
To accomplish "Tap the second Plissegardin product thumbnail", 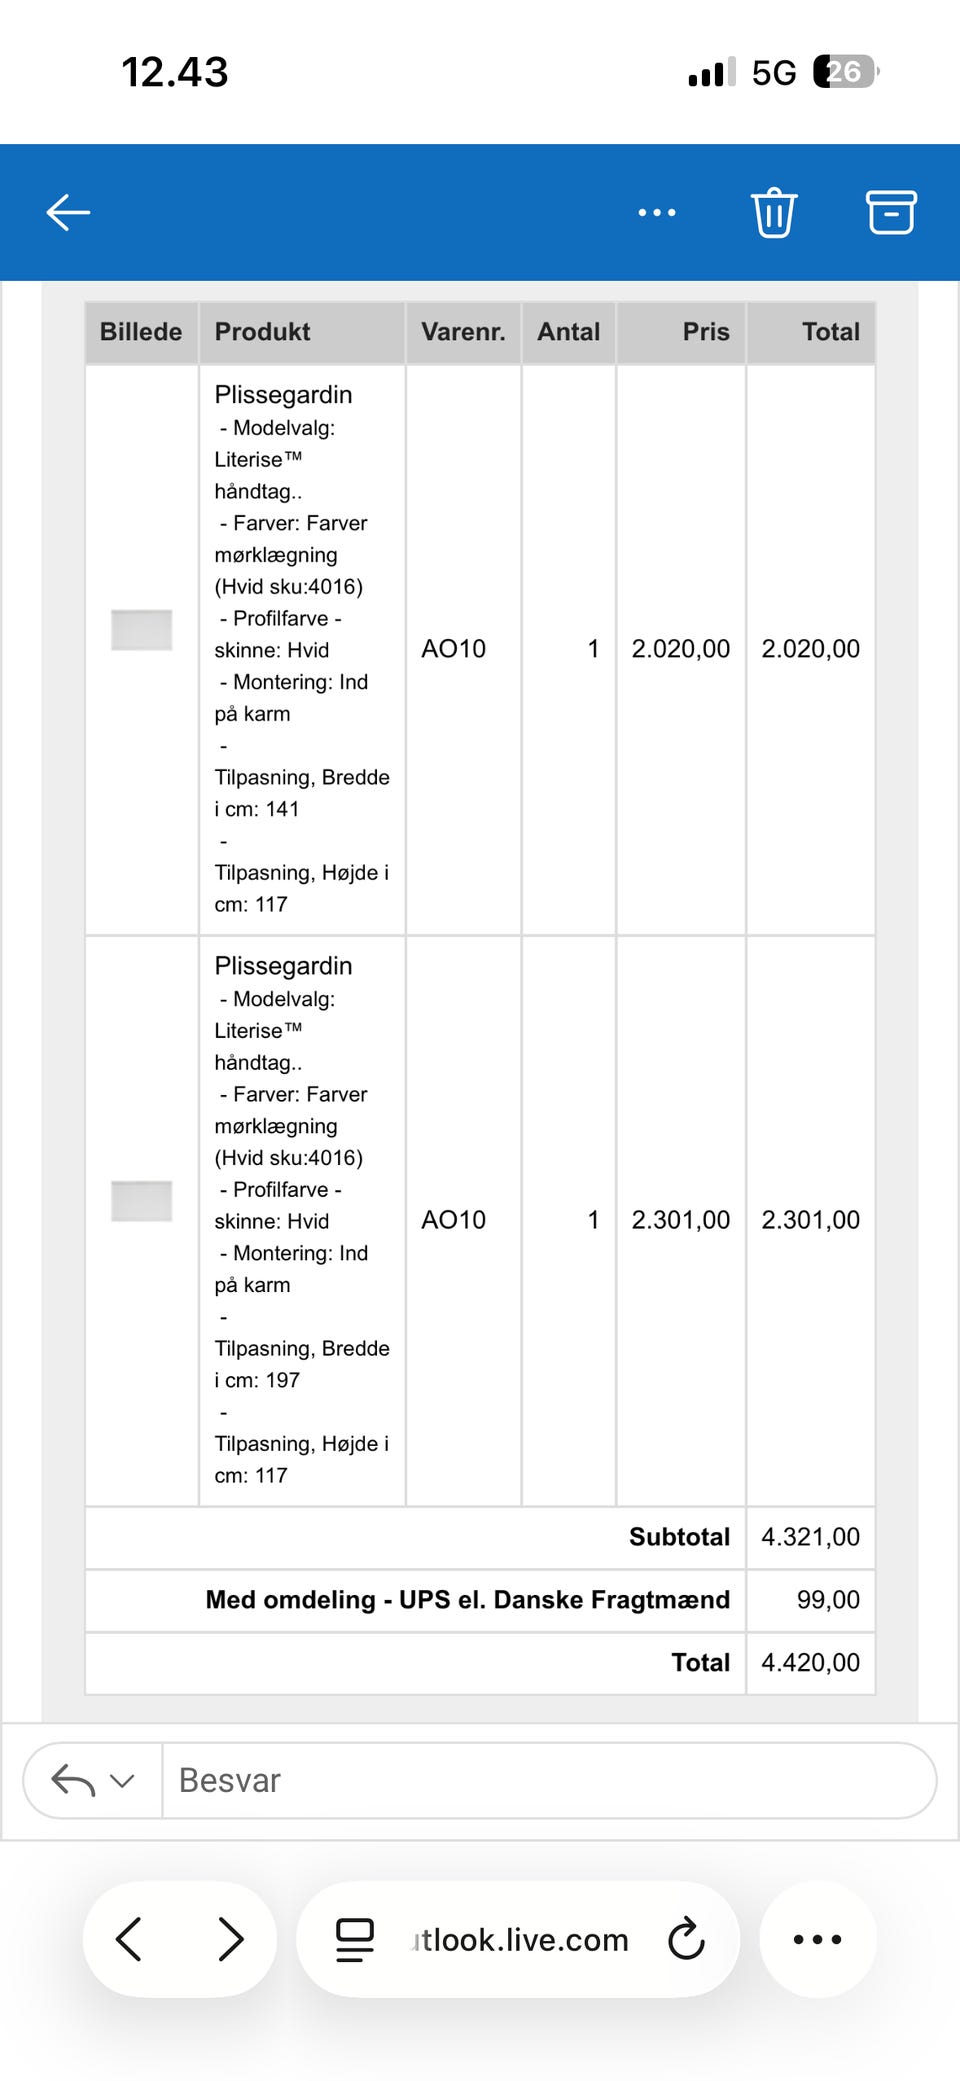I will pyautogui.click(x=141, y=1201).
